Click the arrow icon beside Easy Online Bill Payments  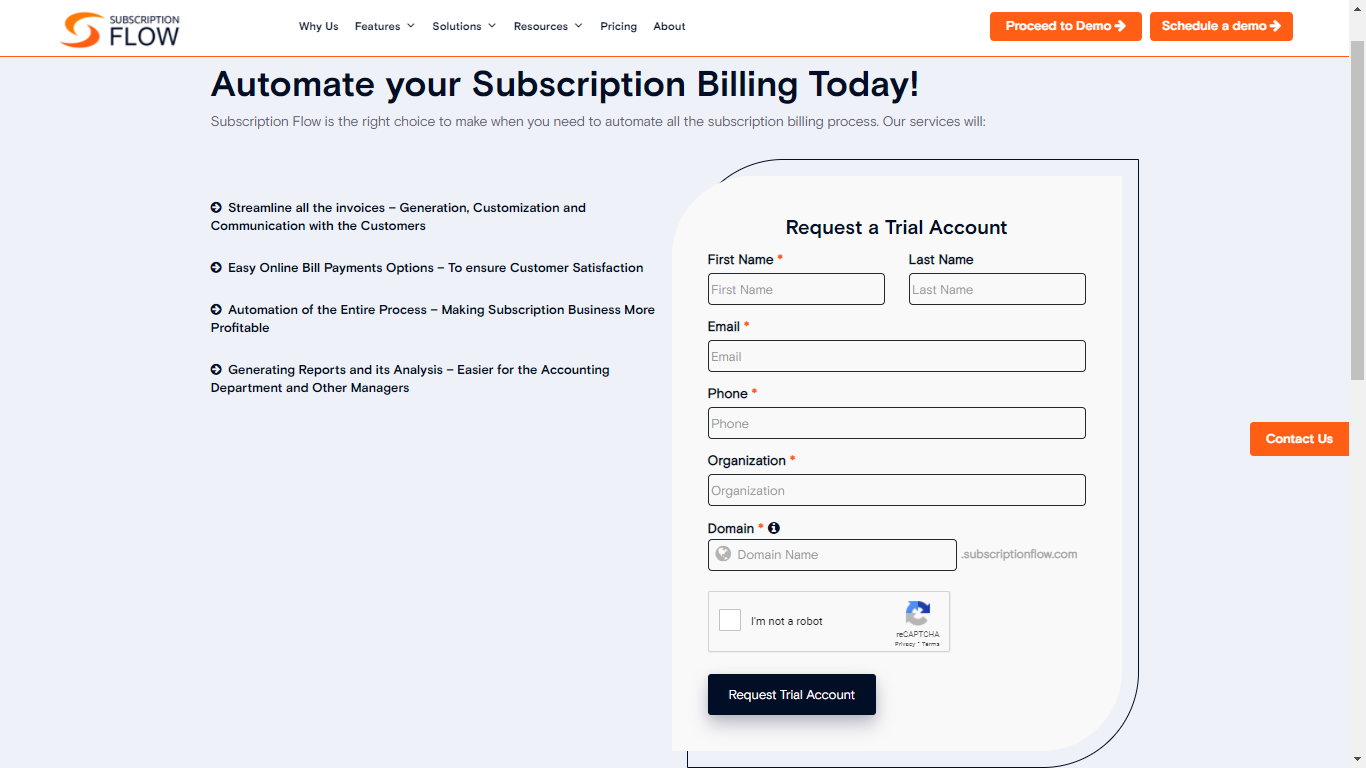(x=216, y=267)
